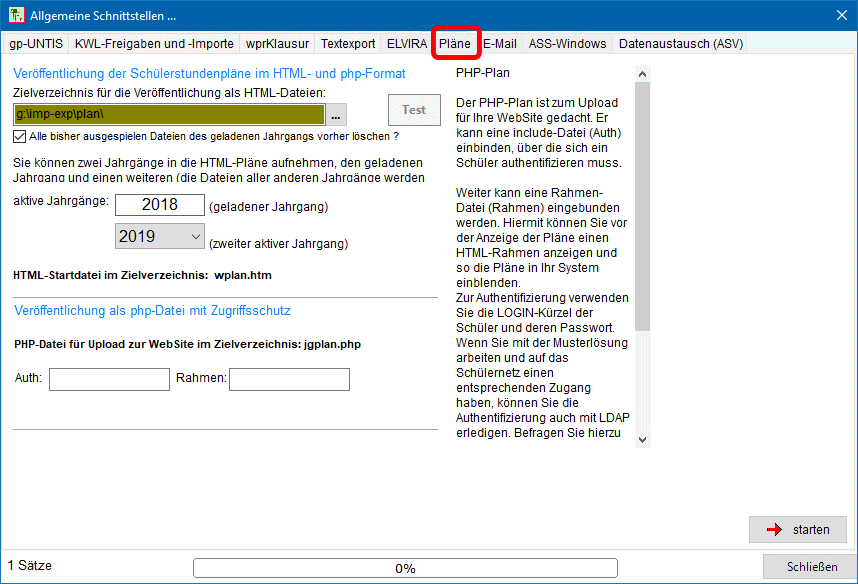
Task: Go to the Textexport tab
Action: coord(348,44)
